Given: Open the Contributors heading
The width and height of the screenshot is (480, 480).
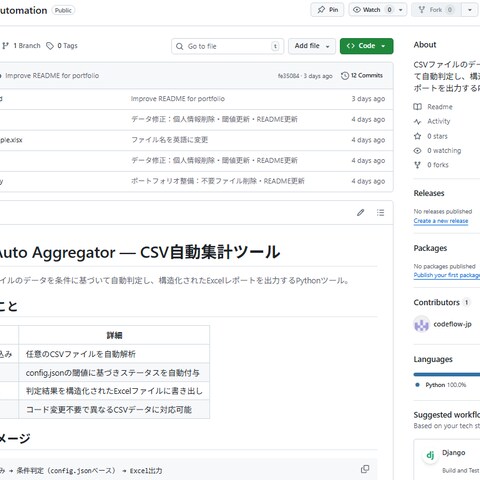Looking at the screenshot, I should pos(436,302).
